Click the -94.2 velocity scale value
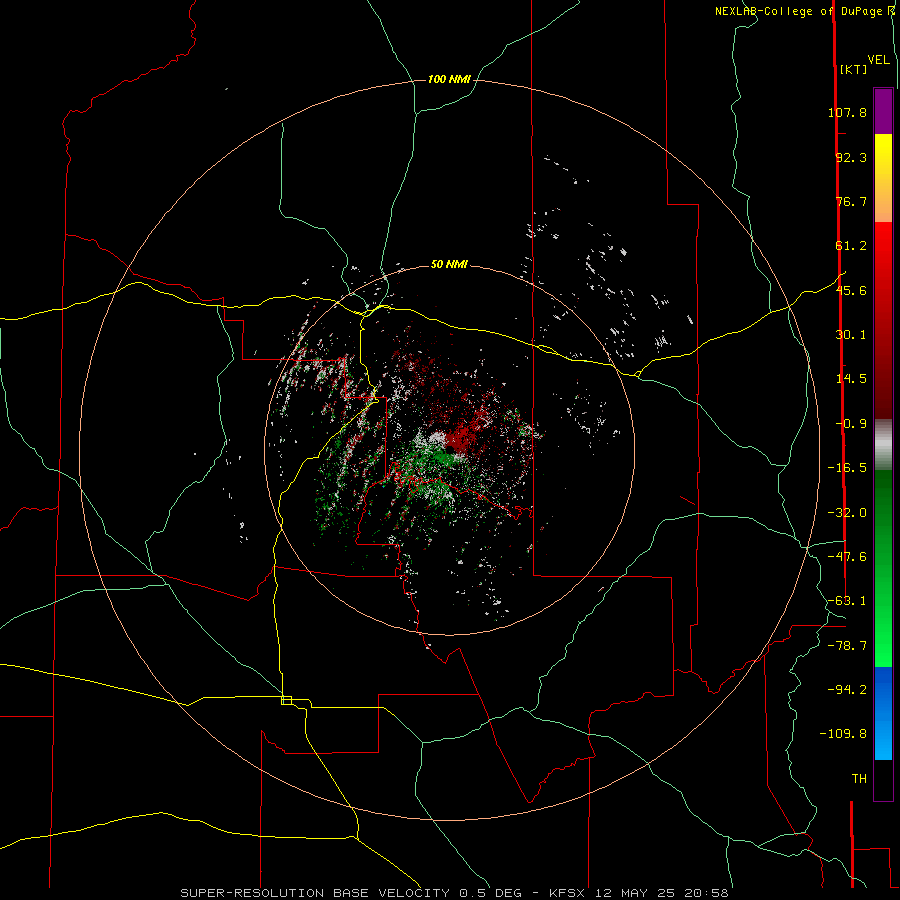Viewport: 900px width, 900px height. click(x=847, y=689)
